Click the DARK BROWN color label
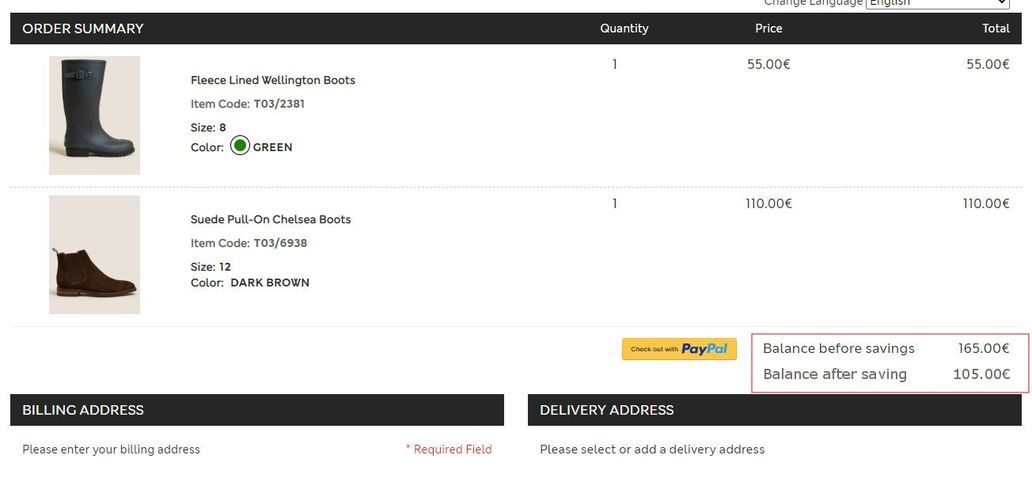The width and height of the screenshot is (1032, 478). coord(270,283)
